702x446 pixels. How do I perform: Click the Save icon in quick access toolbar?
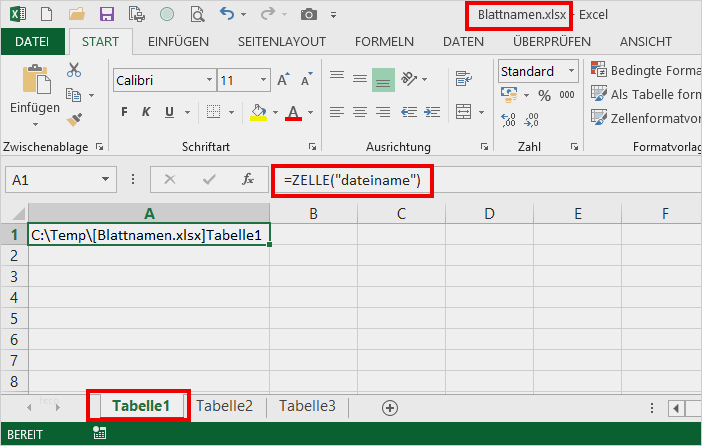tap(107, 15)
